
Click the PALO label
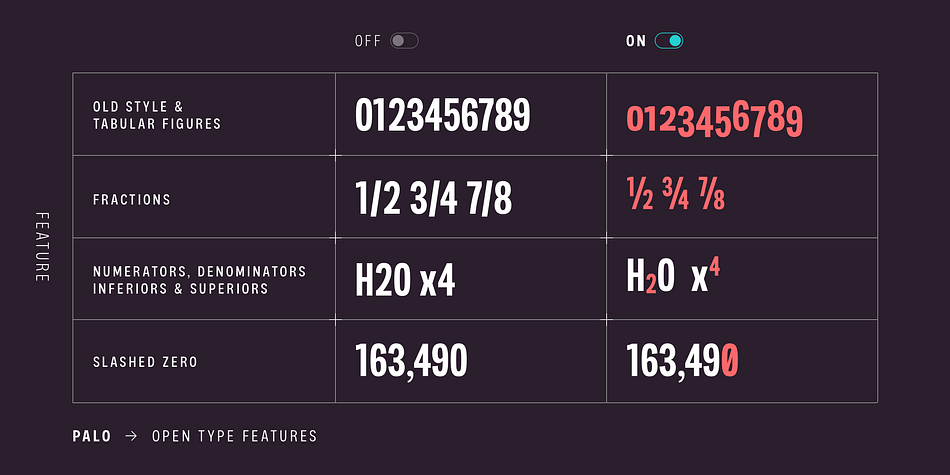pos(92,436)
